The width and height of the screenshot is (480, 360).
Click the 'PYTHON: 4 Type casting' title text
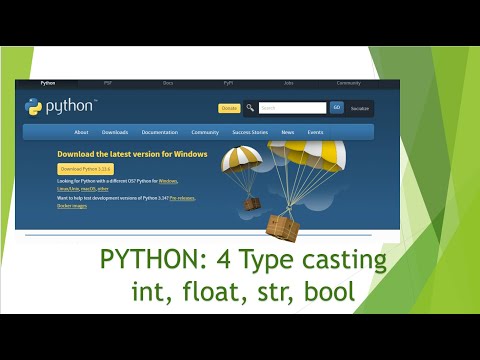click(x=243, y=260)
